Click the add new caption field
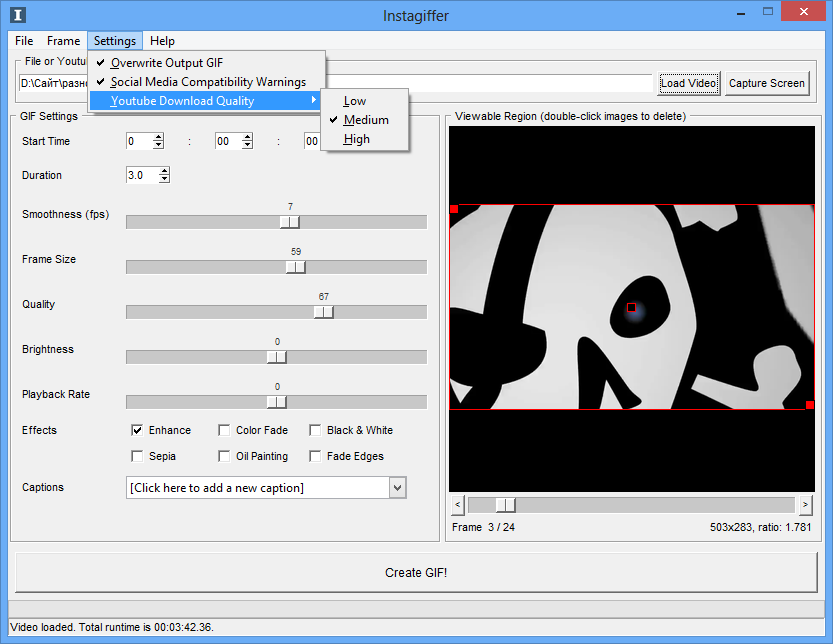Image resolution: width=833 pixels, height=644 pixels. pos(258,488)
